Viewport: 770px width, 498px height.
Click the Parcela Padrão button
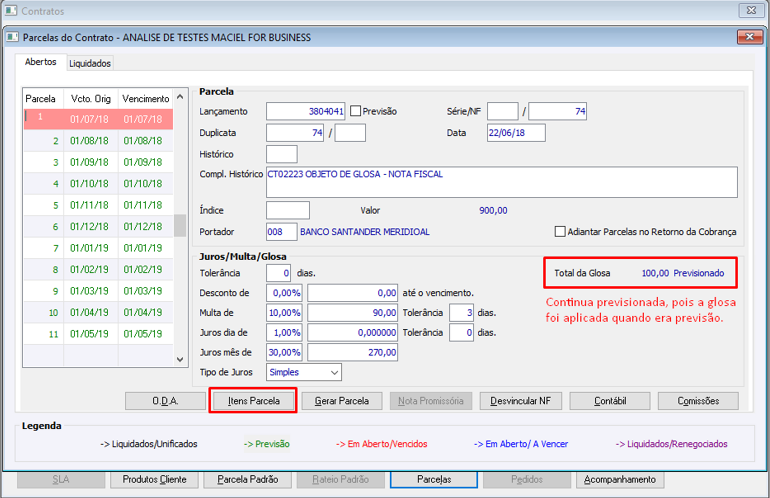(248, 479)
